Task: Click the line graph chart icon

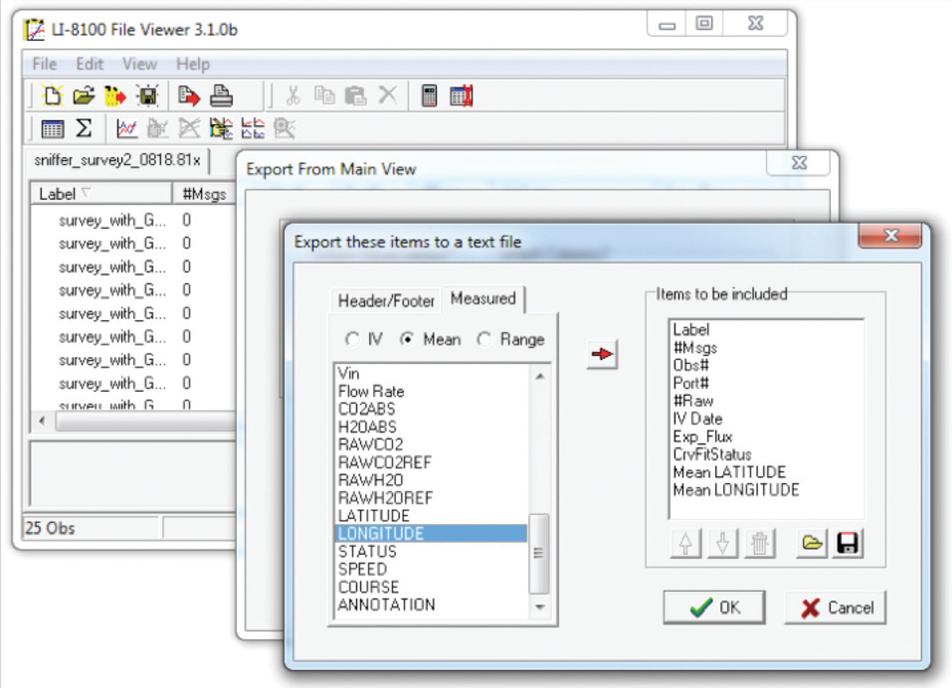Action: [126, 128]
